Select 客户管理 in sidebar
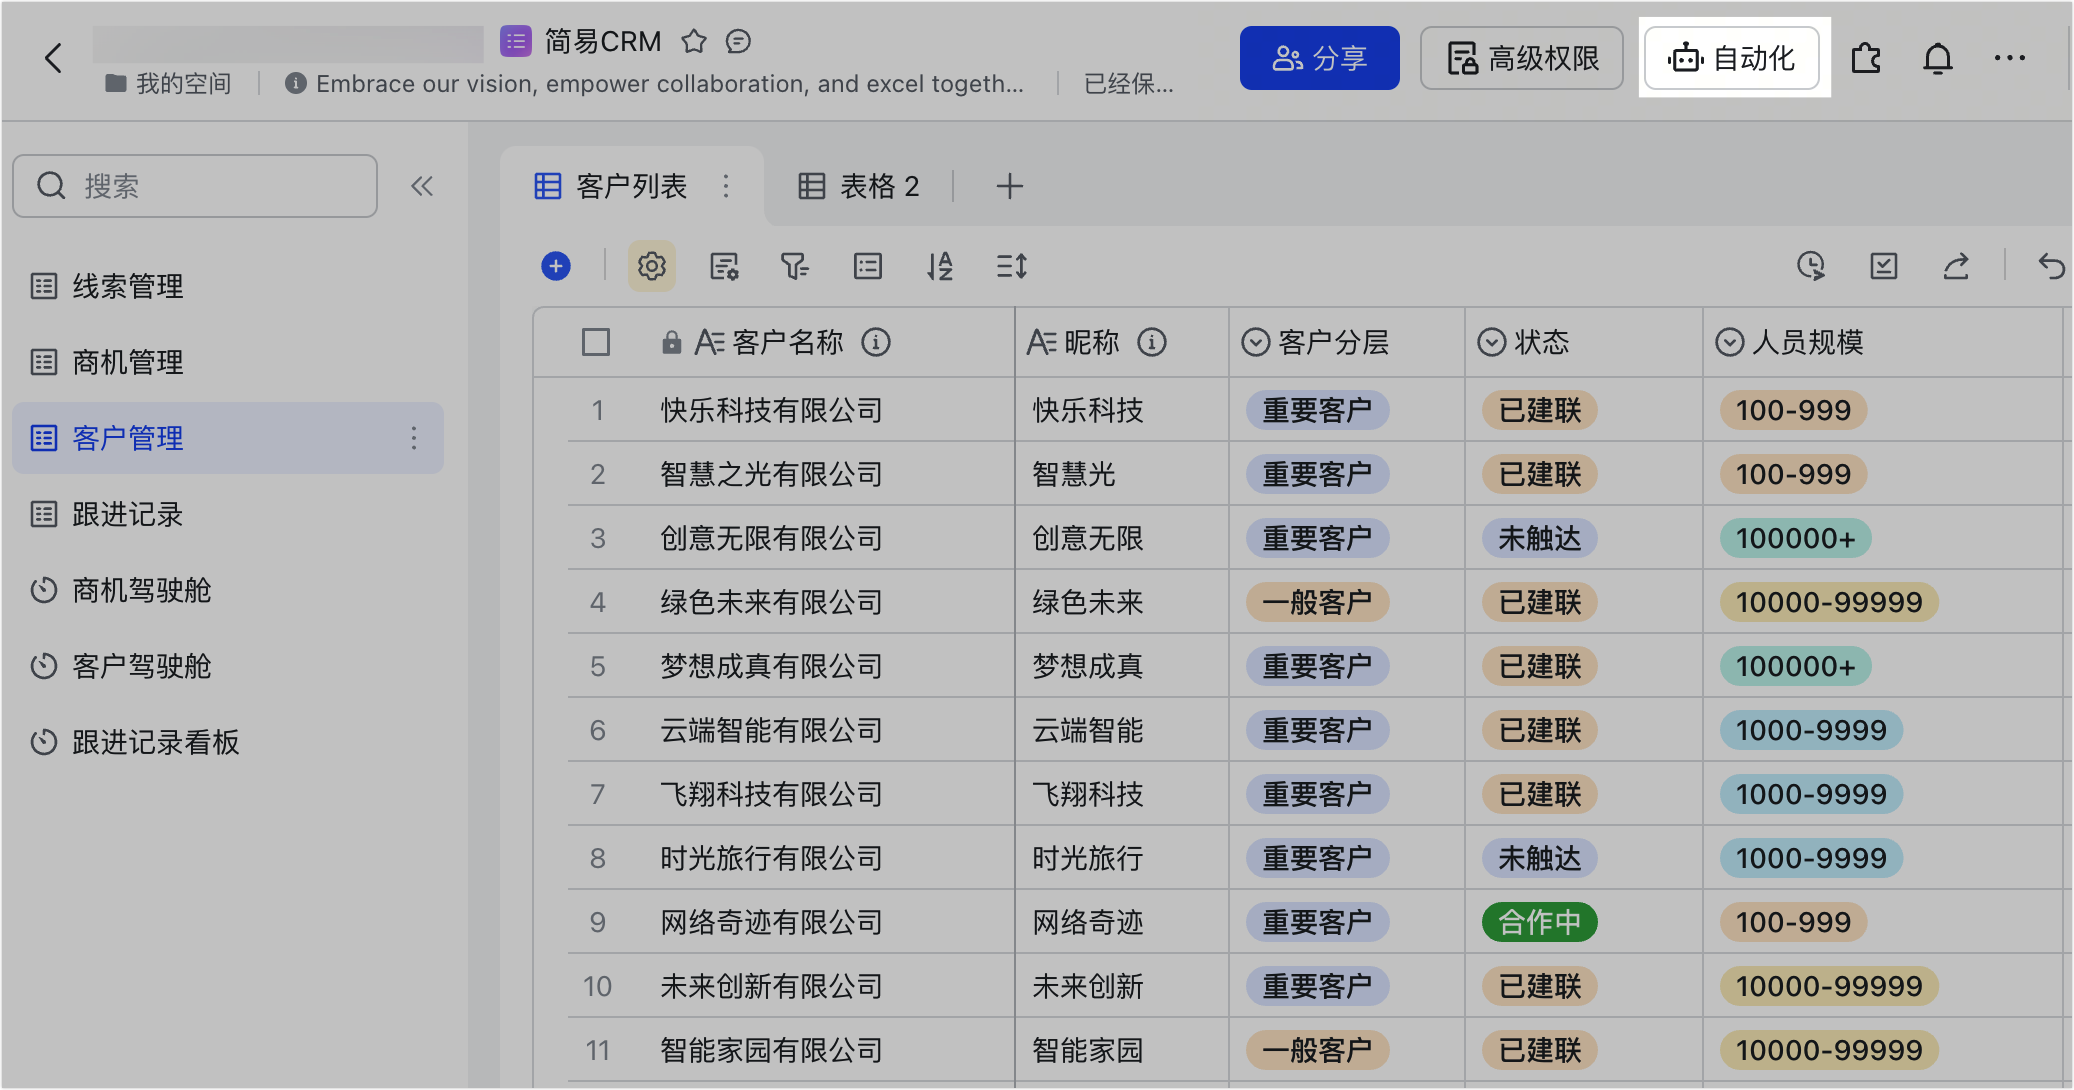Viewport: 2074px width, 1090px height. coord(228,438)
